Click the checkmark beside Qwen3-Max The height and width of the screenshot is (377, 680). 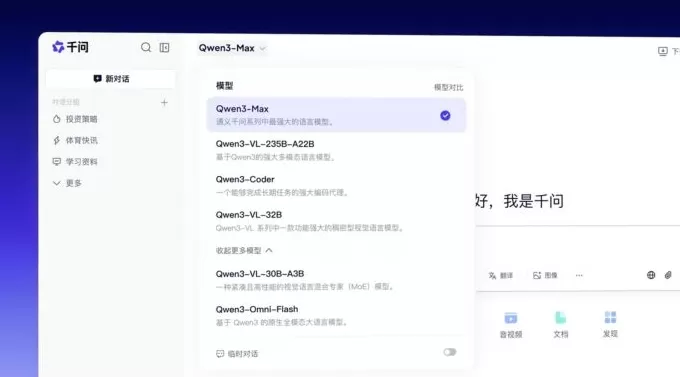445,115
